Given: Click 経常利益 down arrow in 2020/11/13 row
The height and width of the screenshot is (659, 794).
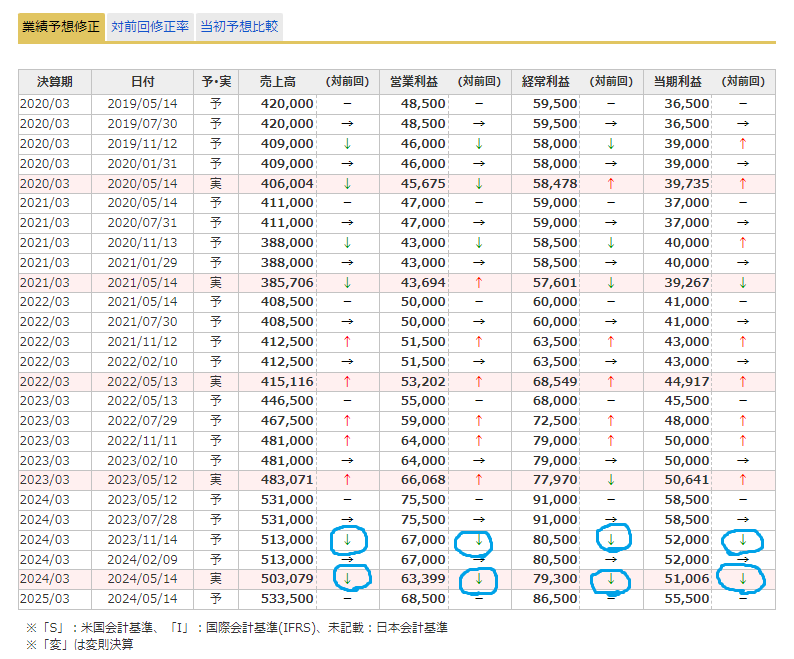Looking at the screenshot, I should click(611, 243).
